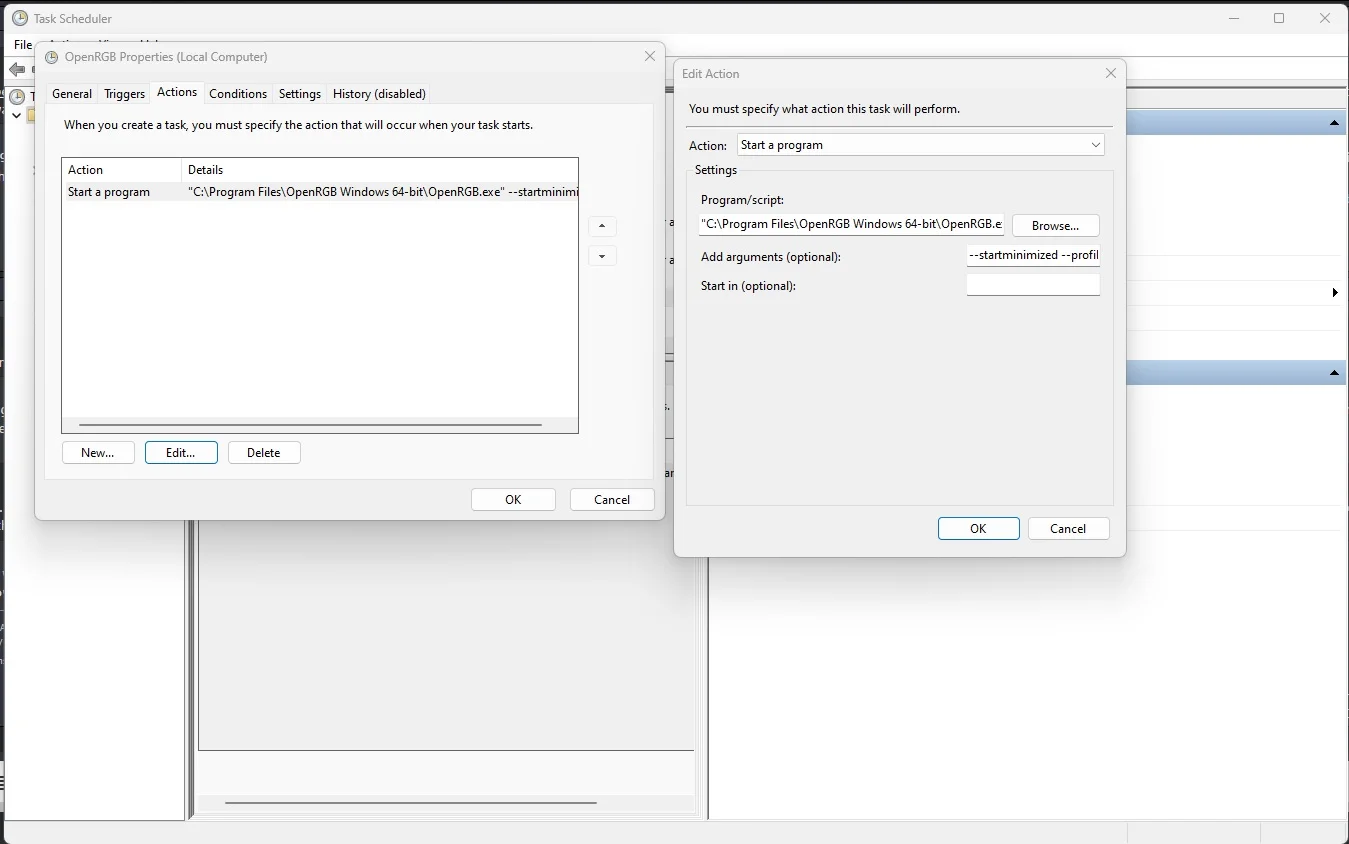Open the Conditions tab
This screenshot has height=844, width=1349.
pyautogui.click(x=238, y=93)
